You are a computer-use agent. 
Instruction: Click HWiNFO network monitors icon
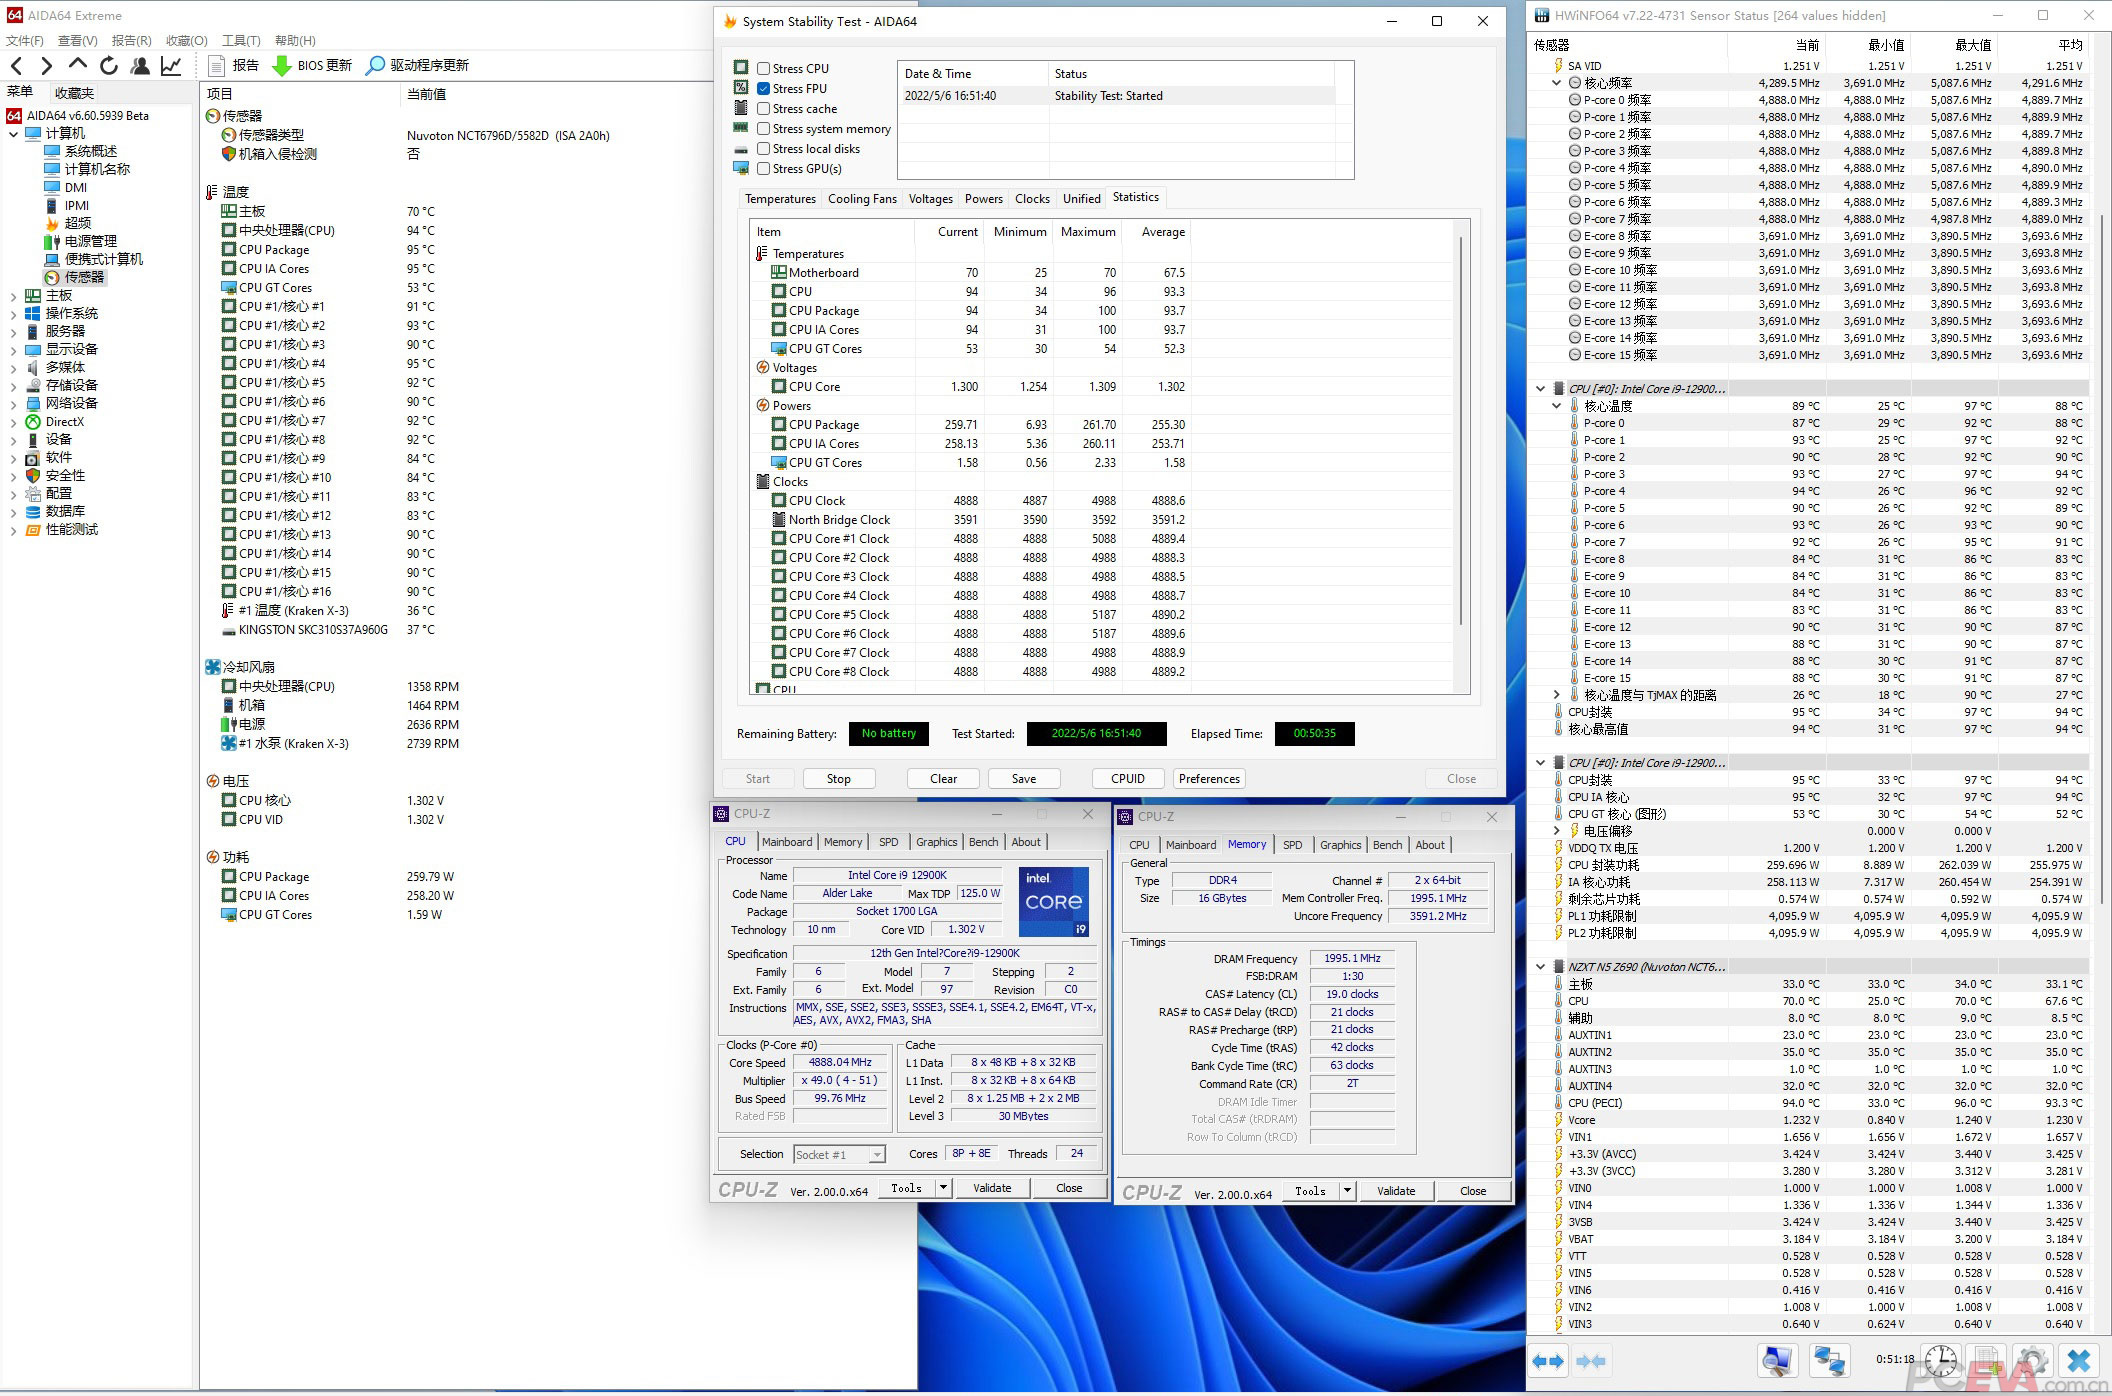pyautogui.click(x=1829, y=1361)
